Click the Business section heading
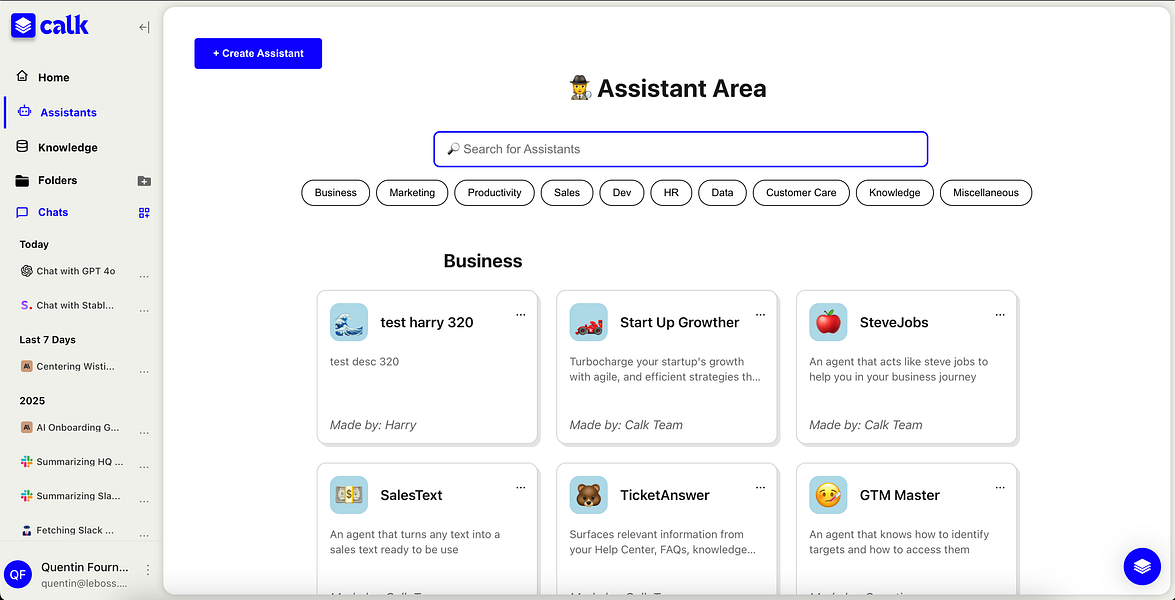1175x600 pixels. tap(483, 261)
